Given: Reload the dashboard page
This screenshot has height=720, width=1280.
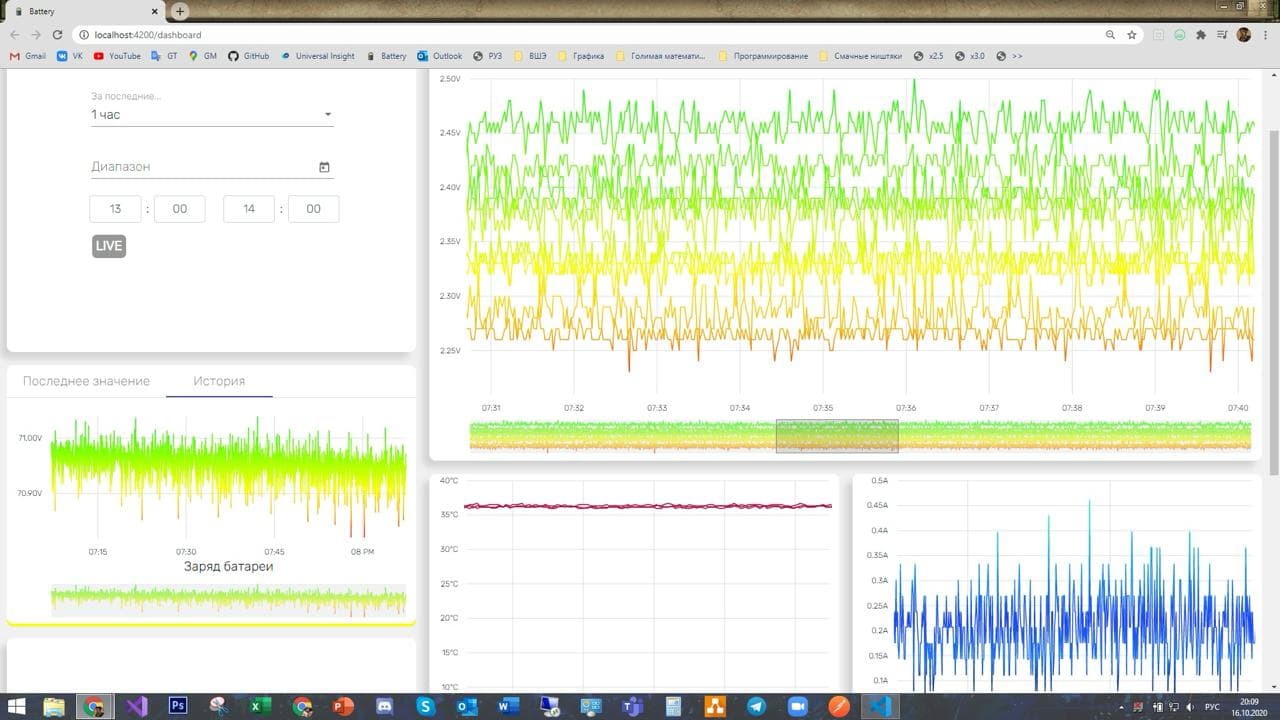Looking at the screenshot, I should (58, 34).
